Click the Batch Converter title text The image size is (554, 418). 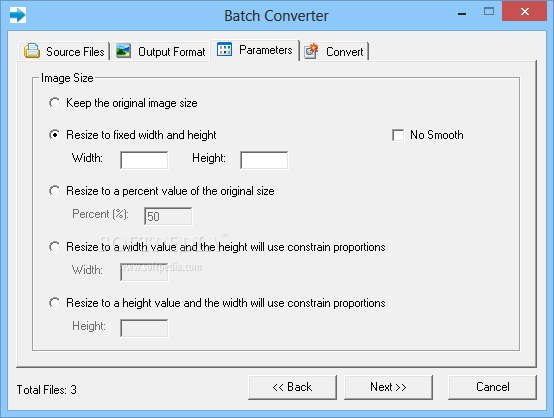276,16
